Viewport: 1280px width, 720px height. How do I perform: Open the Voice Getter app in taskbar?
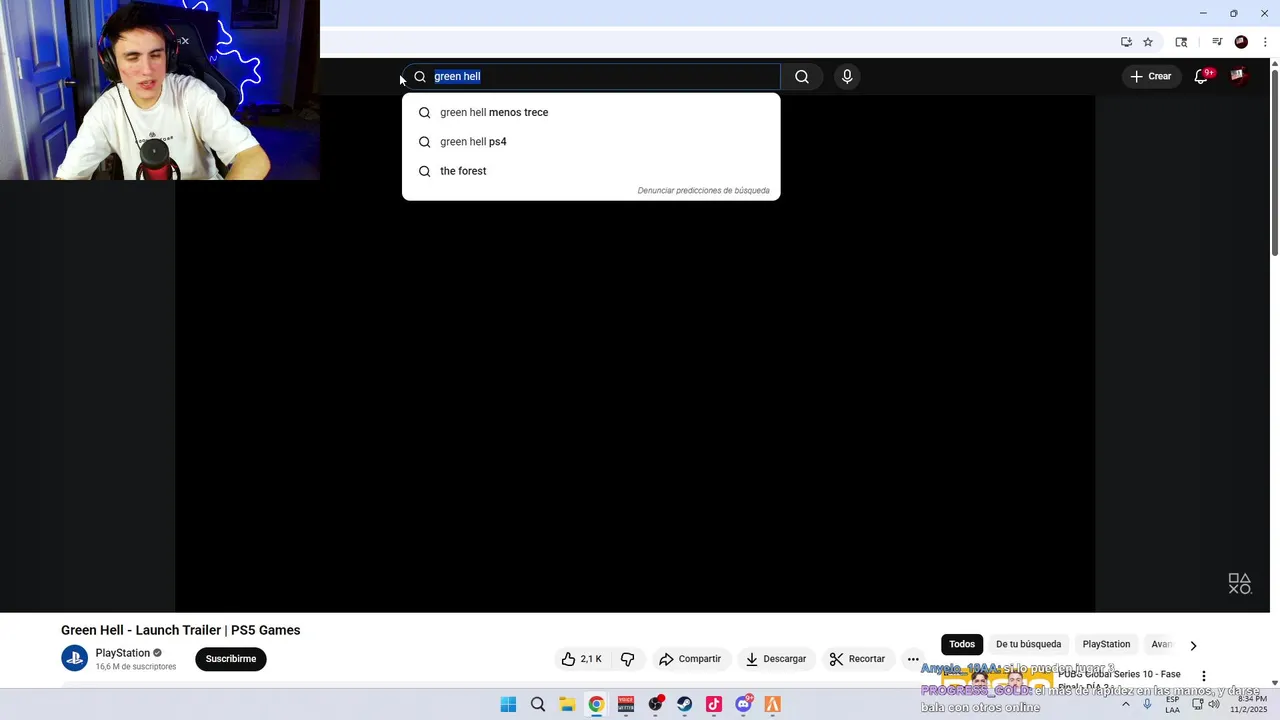pyautogui.click(x=626, y=704)
